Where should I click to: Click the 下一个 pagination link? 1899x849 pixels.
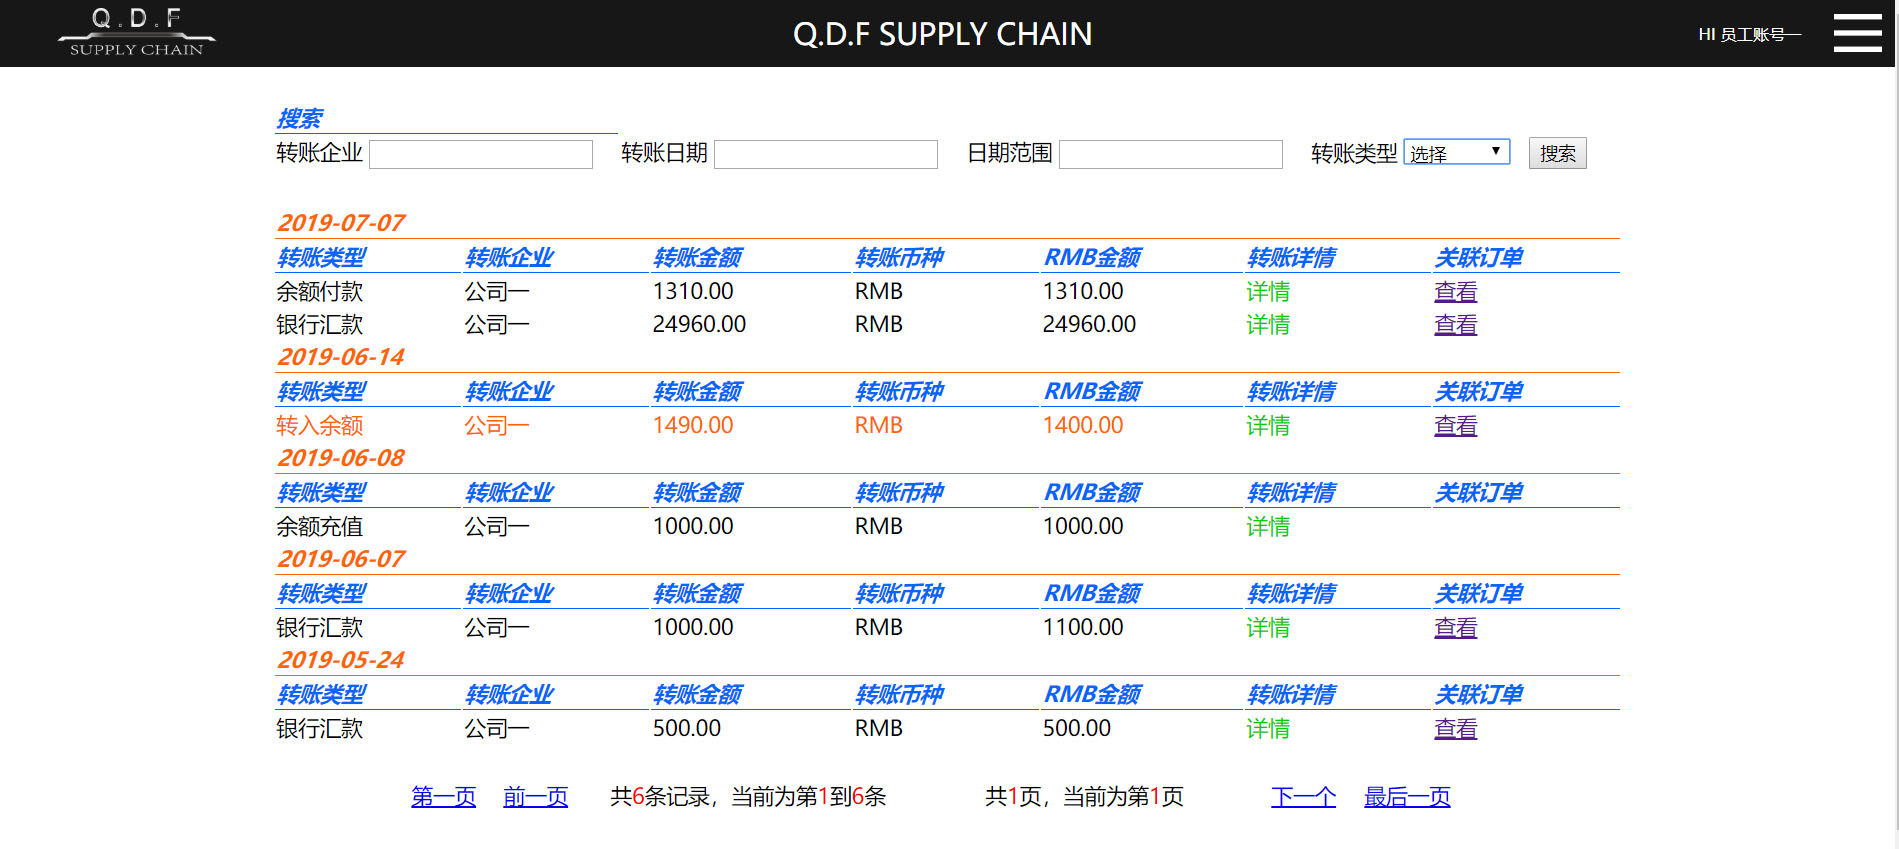pos(1303,797)
